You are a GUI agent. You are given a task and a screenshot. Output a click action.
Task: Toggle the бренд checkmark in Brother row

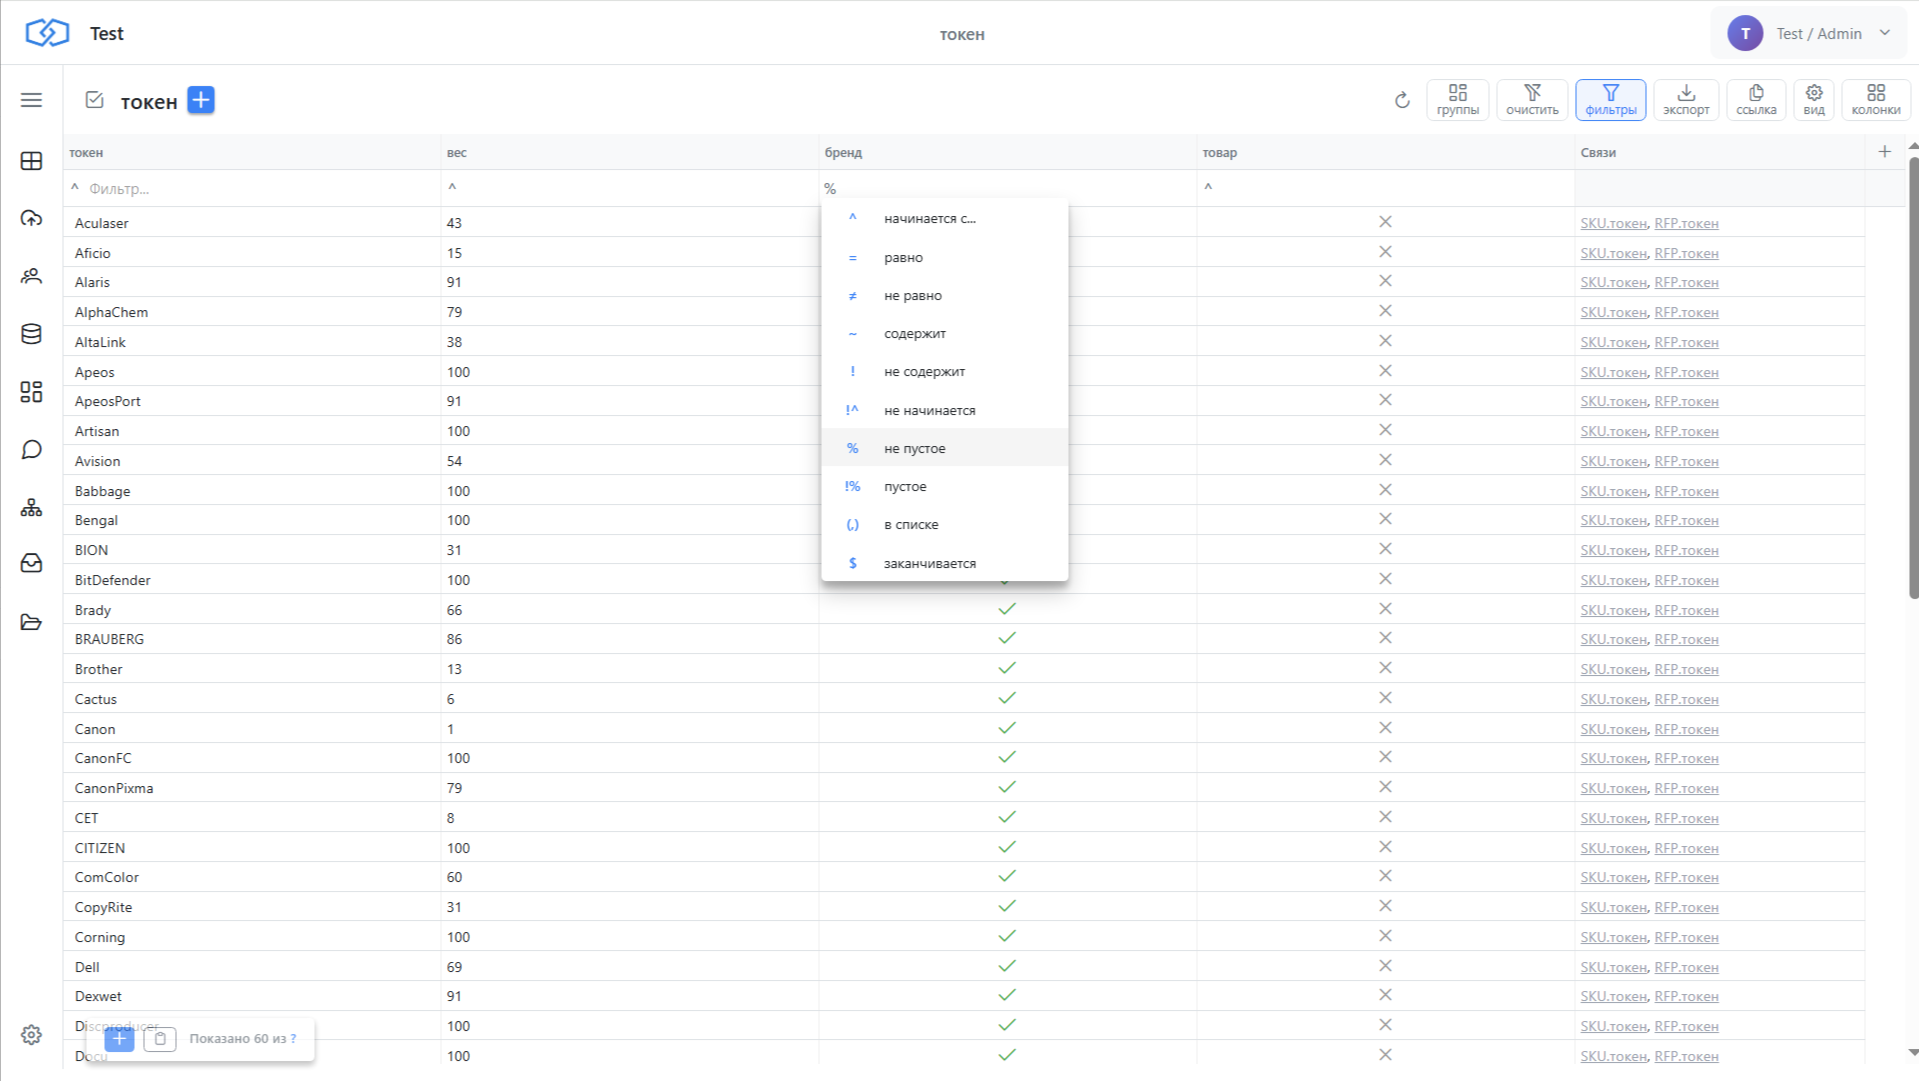click(1007, 668)
